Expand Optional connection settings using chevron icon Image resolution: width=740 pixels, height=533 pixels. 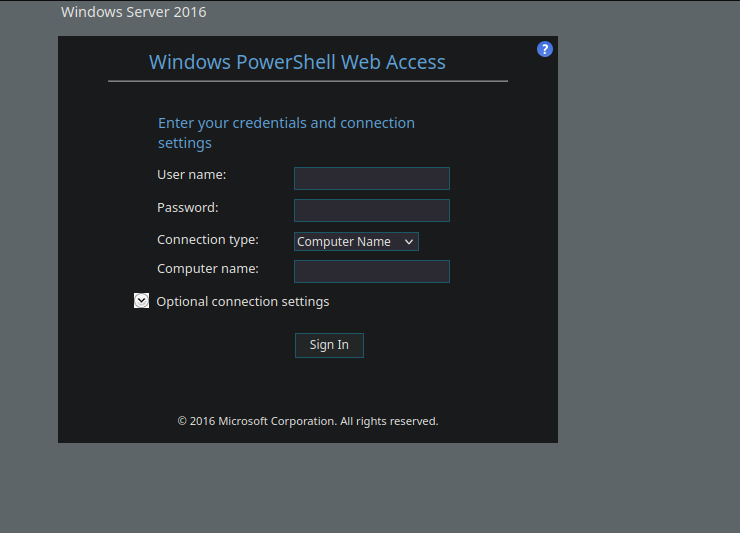click(x=142, y=301)
